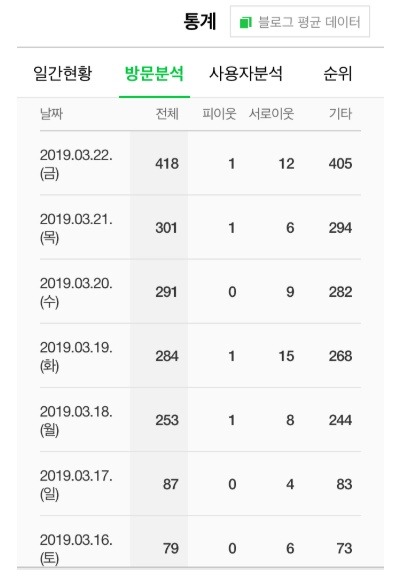The width and height of the screenshot is (408, 578).
Task: Click the 기타 column header
Action: pyautogui.click(x=341, y=114)
